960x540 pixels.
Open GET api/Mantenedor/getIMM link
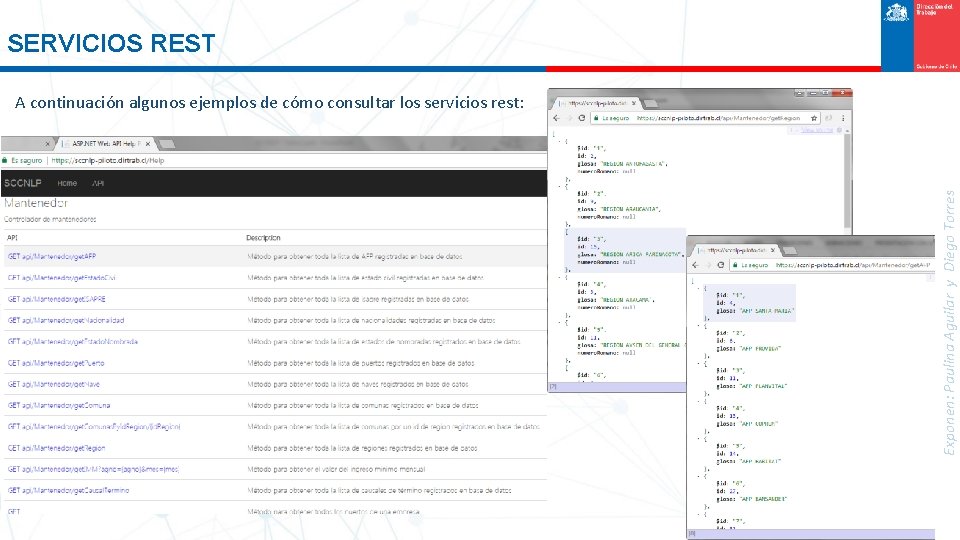click(93, 470)
